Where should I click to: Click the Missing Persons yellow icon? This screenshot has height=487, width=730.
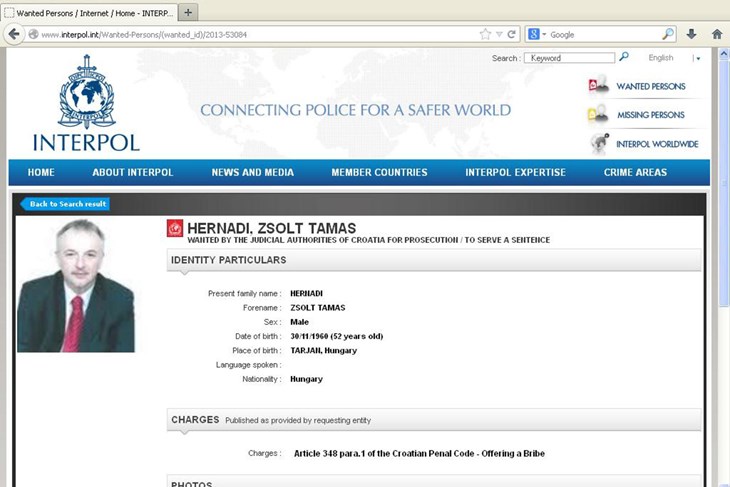pyautogui.click(x=598, y=114)
